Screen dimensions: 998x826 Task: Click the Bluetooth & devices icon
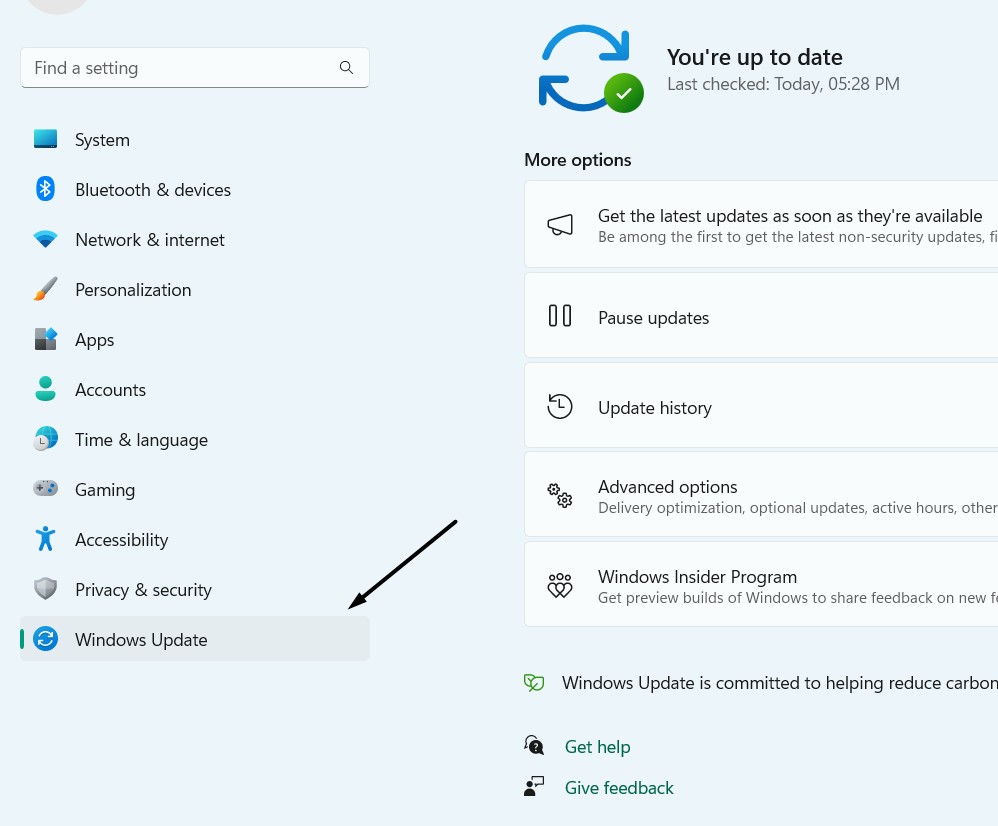45,189
